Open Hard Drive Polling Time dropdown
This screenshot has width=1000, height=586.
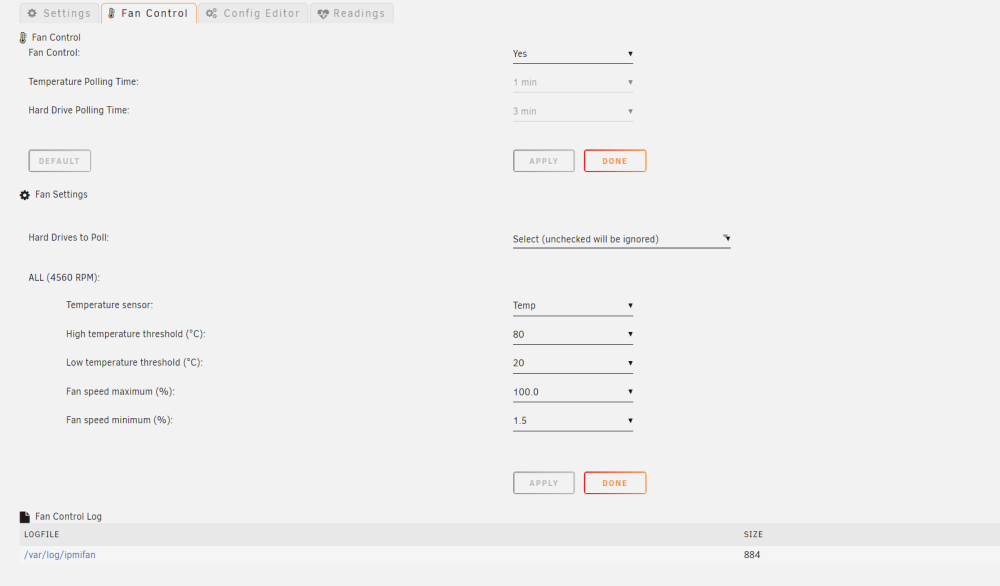pyautogui.click(x=573, y=111)
